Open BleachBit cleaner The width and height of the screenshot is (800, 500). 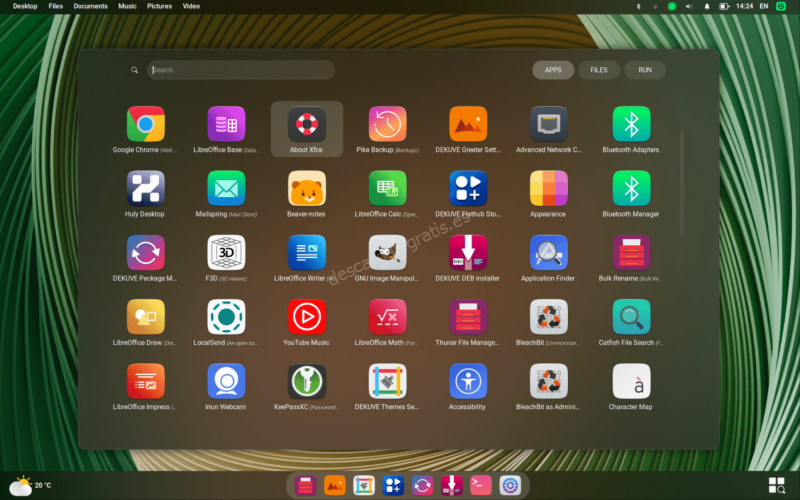pos(548,317)
